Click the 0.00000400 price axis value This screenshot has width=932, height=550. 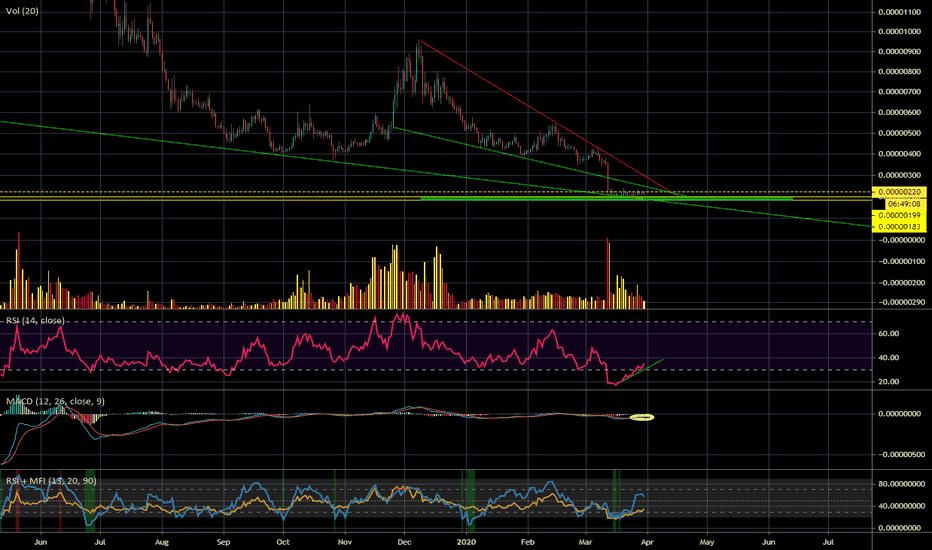click(900, 154)
